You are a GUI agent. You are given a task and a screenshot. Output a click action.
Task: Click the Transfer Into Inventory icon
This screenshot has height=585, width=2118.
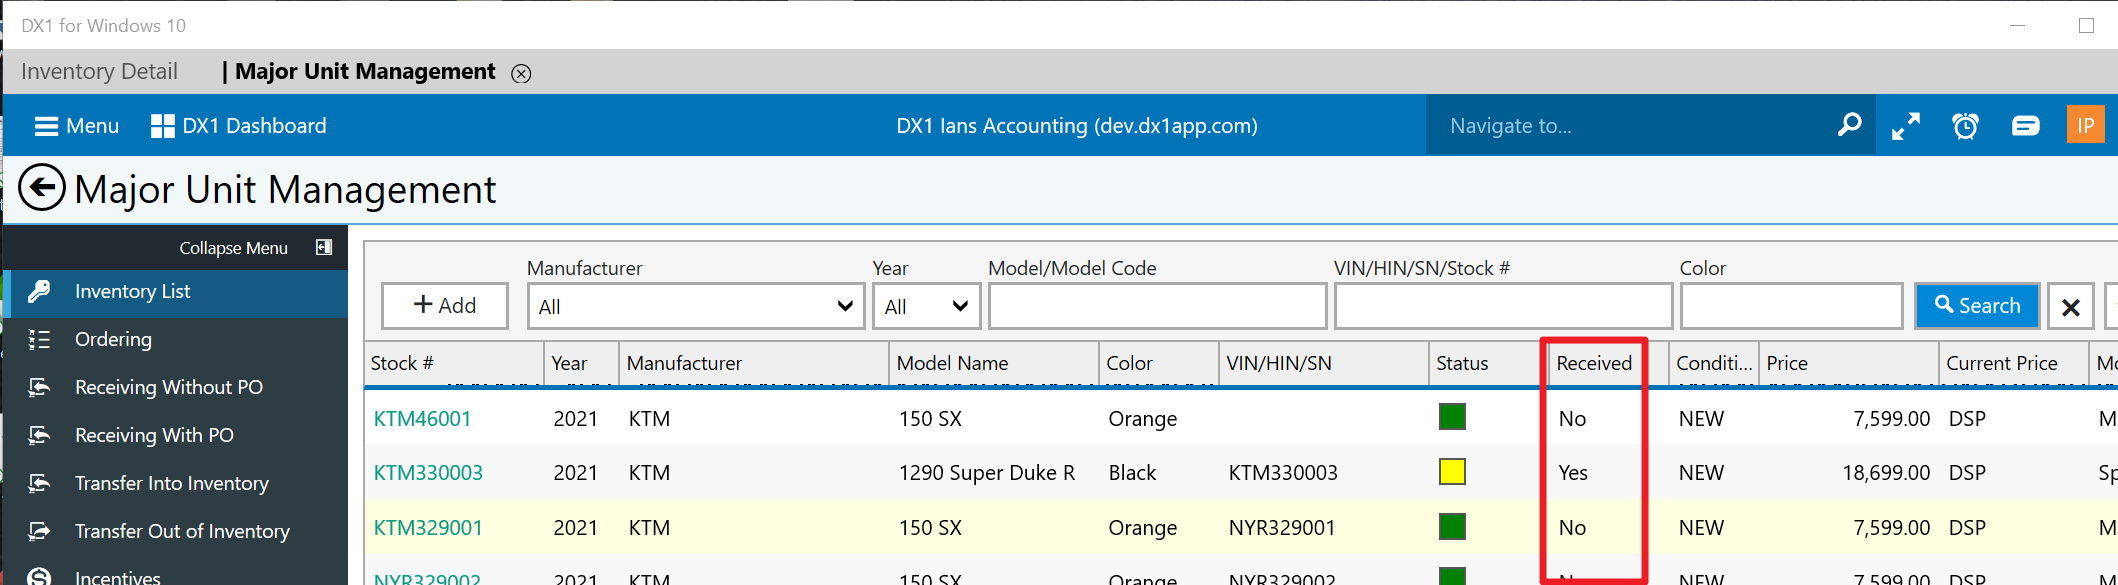click(39, 483)
